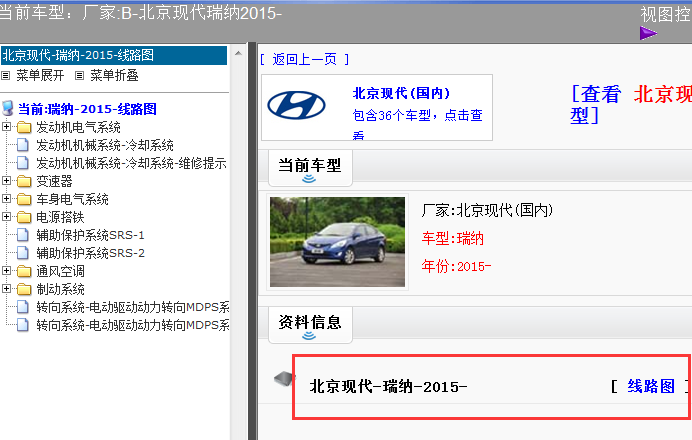The height and width of the screenshot is (440, 692).
Task: Click the document icon for 冷却系统-维修提示
Action: [x=23, y=163]
